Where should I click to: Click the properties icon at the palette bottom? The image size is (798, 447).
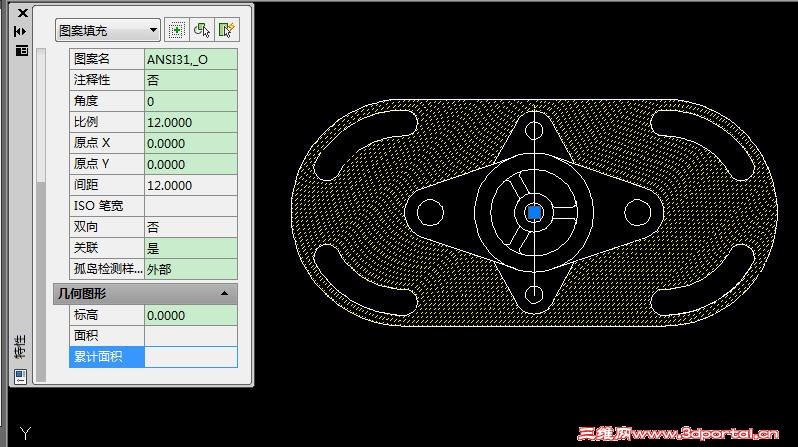coord(20,377)
